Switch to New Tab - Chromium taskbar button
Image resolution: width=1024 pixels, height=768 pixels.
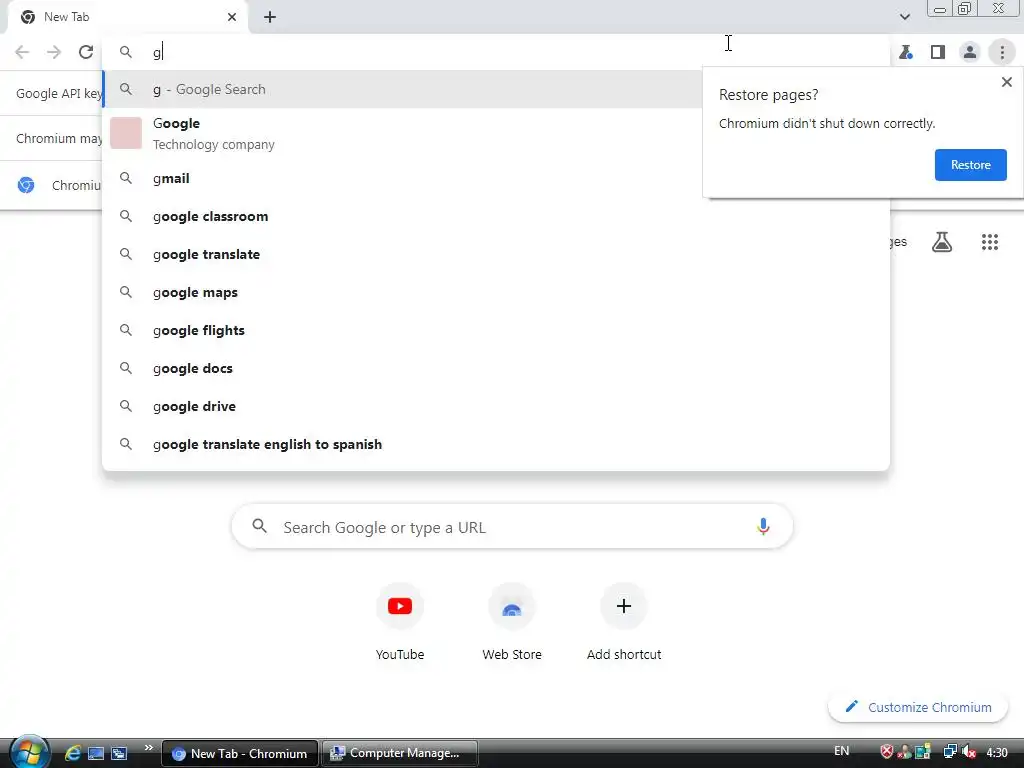(x=240, y=753)
